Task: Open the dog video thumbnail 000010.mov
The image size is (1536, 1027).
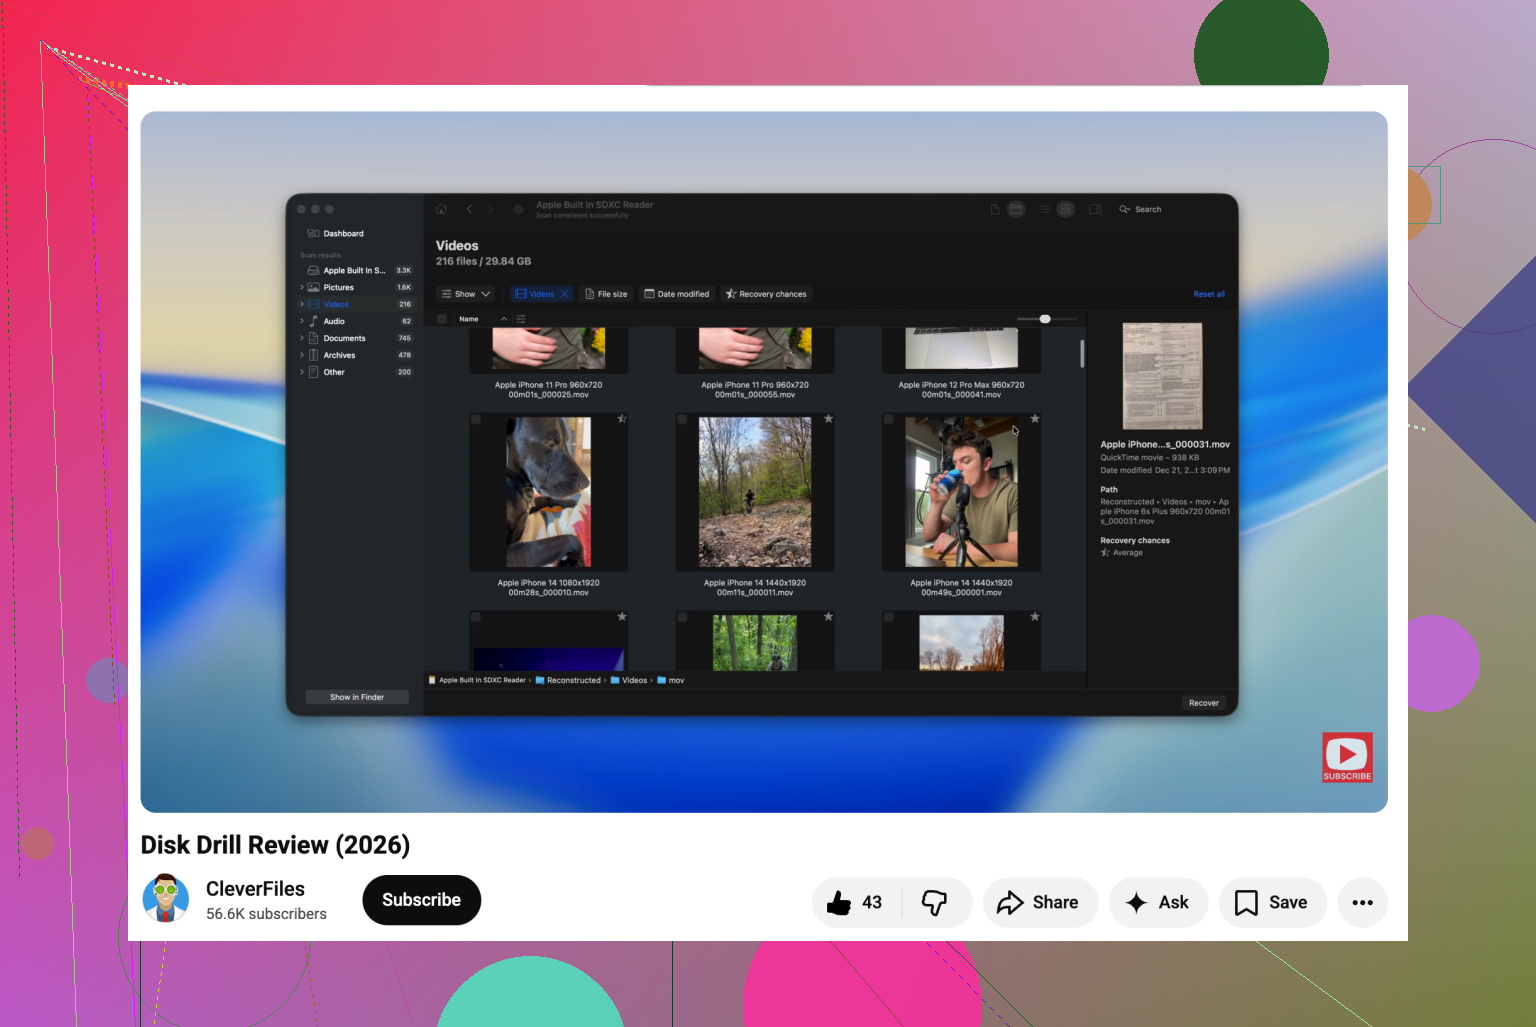Action: [548, 492]
